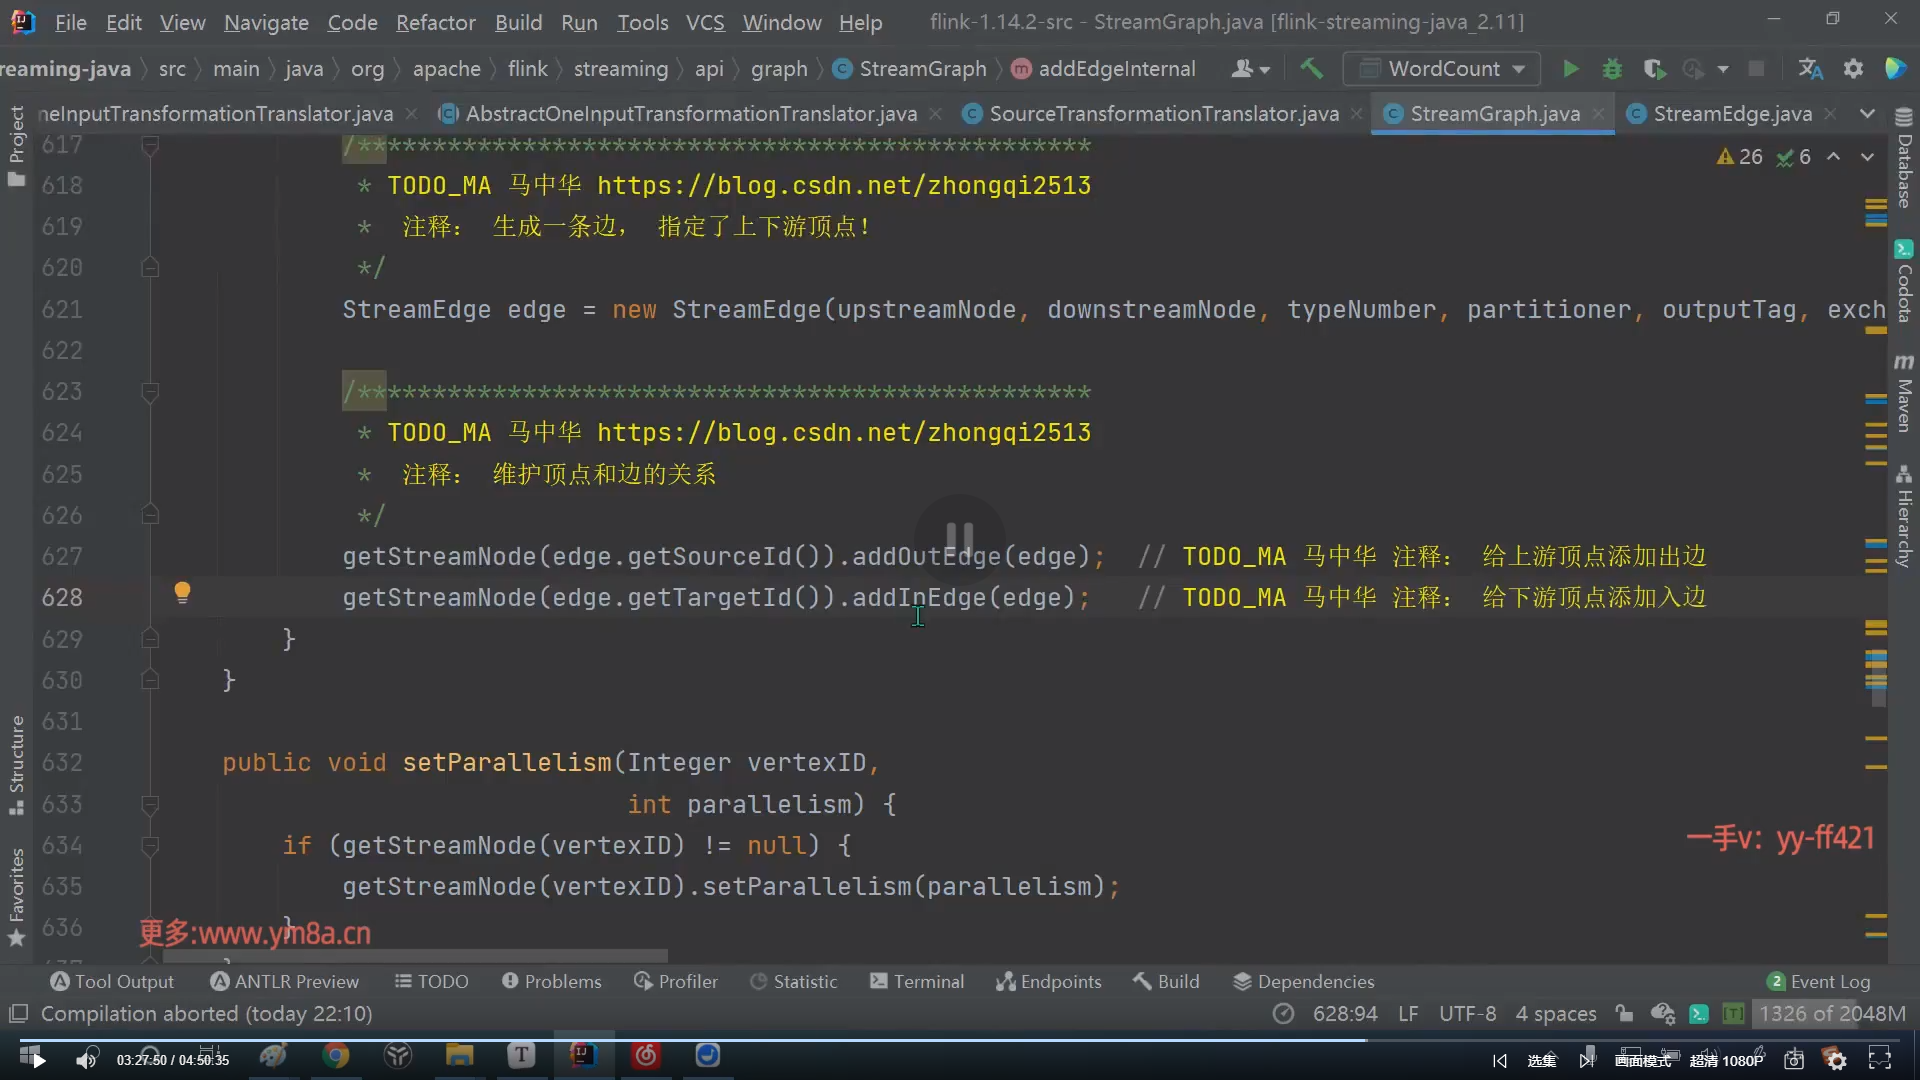Viewport: 1920px width, 1080px height.
Task: Open the Database tool window
Action: (x=1904, y=160)
